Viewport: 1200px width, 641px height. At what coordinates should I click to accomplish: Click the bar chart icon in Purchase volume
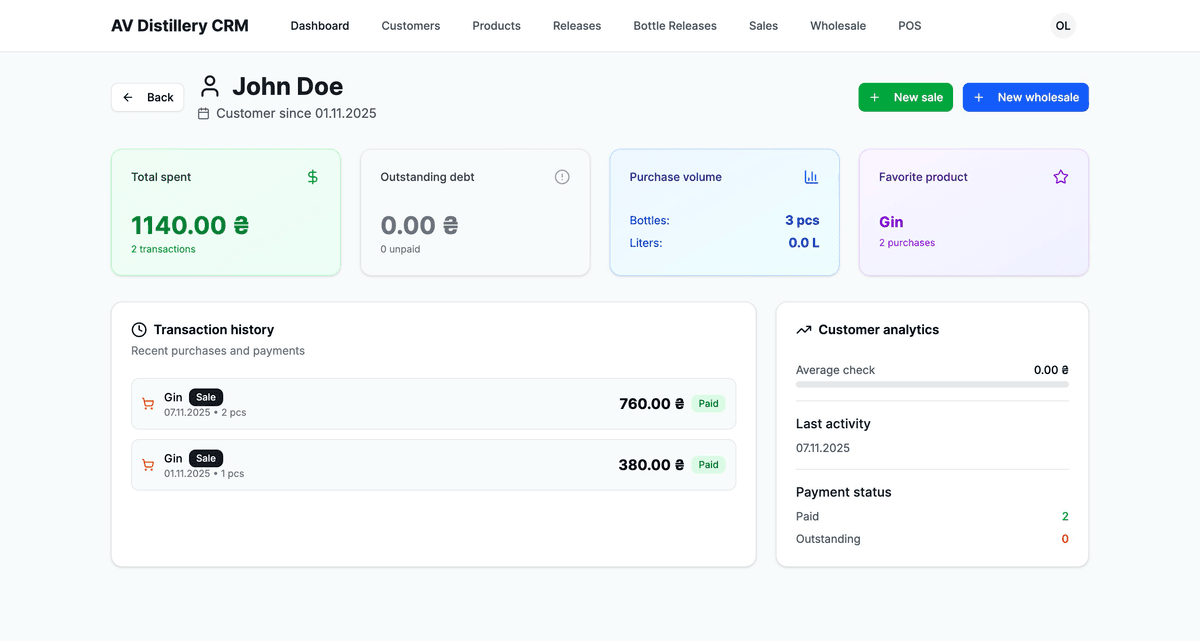[811, 177]
